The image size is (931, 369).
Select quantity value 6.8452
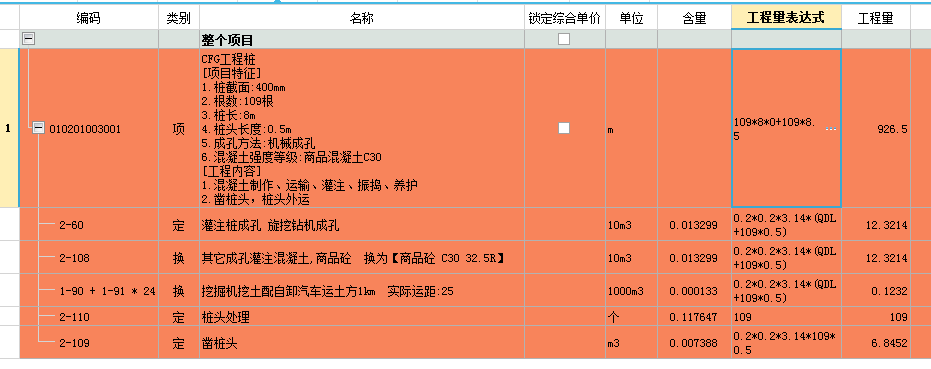pyautogui.click(x=876, y=342)
